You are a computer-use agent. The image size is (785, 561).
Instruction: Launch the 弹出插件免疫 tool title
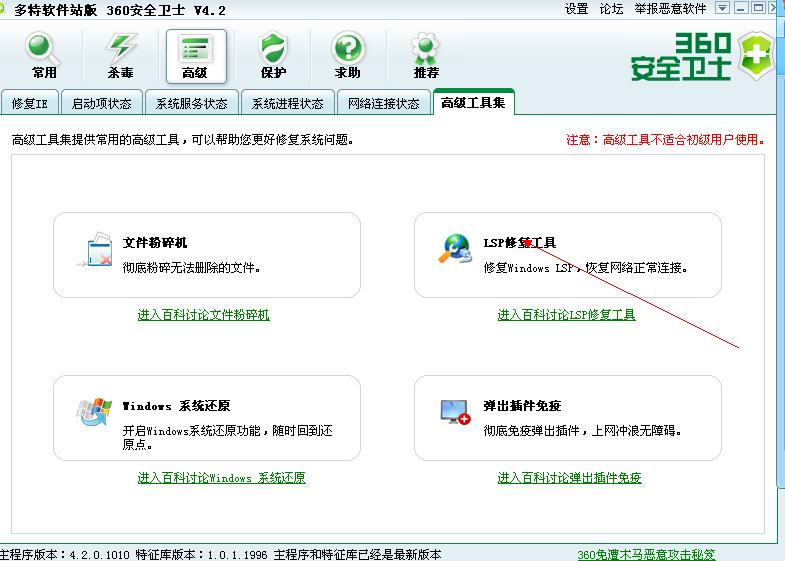coord(522,406)
